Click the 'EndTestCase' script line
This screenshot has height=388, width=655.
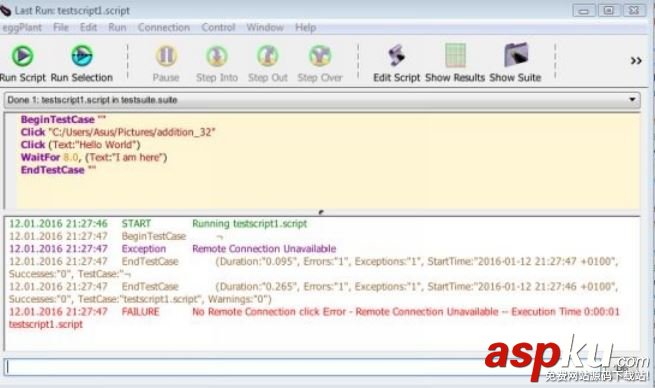pos(58,170)
